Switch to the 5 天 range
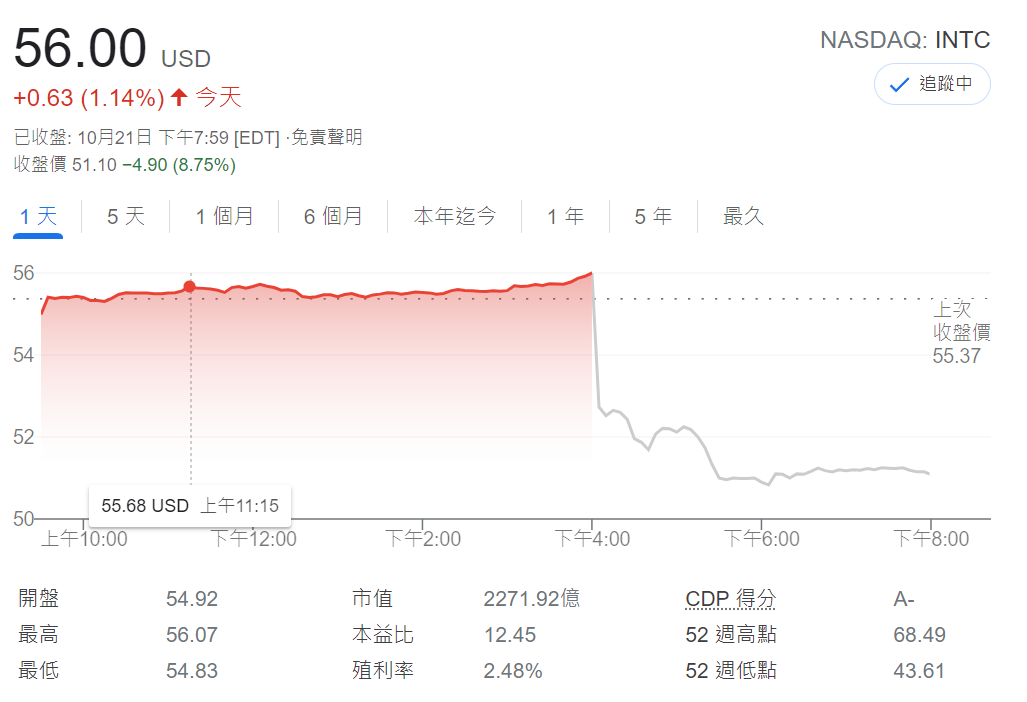1027x702 pixels. point(126,216)
